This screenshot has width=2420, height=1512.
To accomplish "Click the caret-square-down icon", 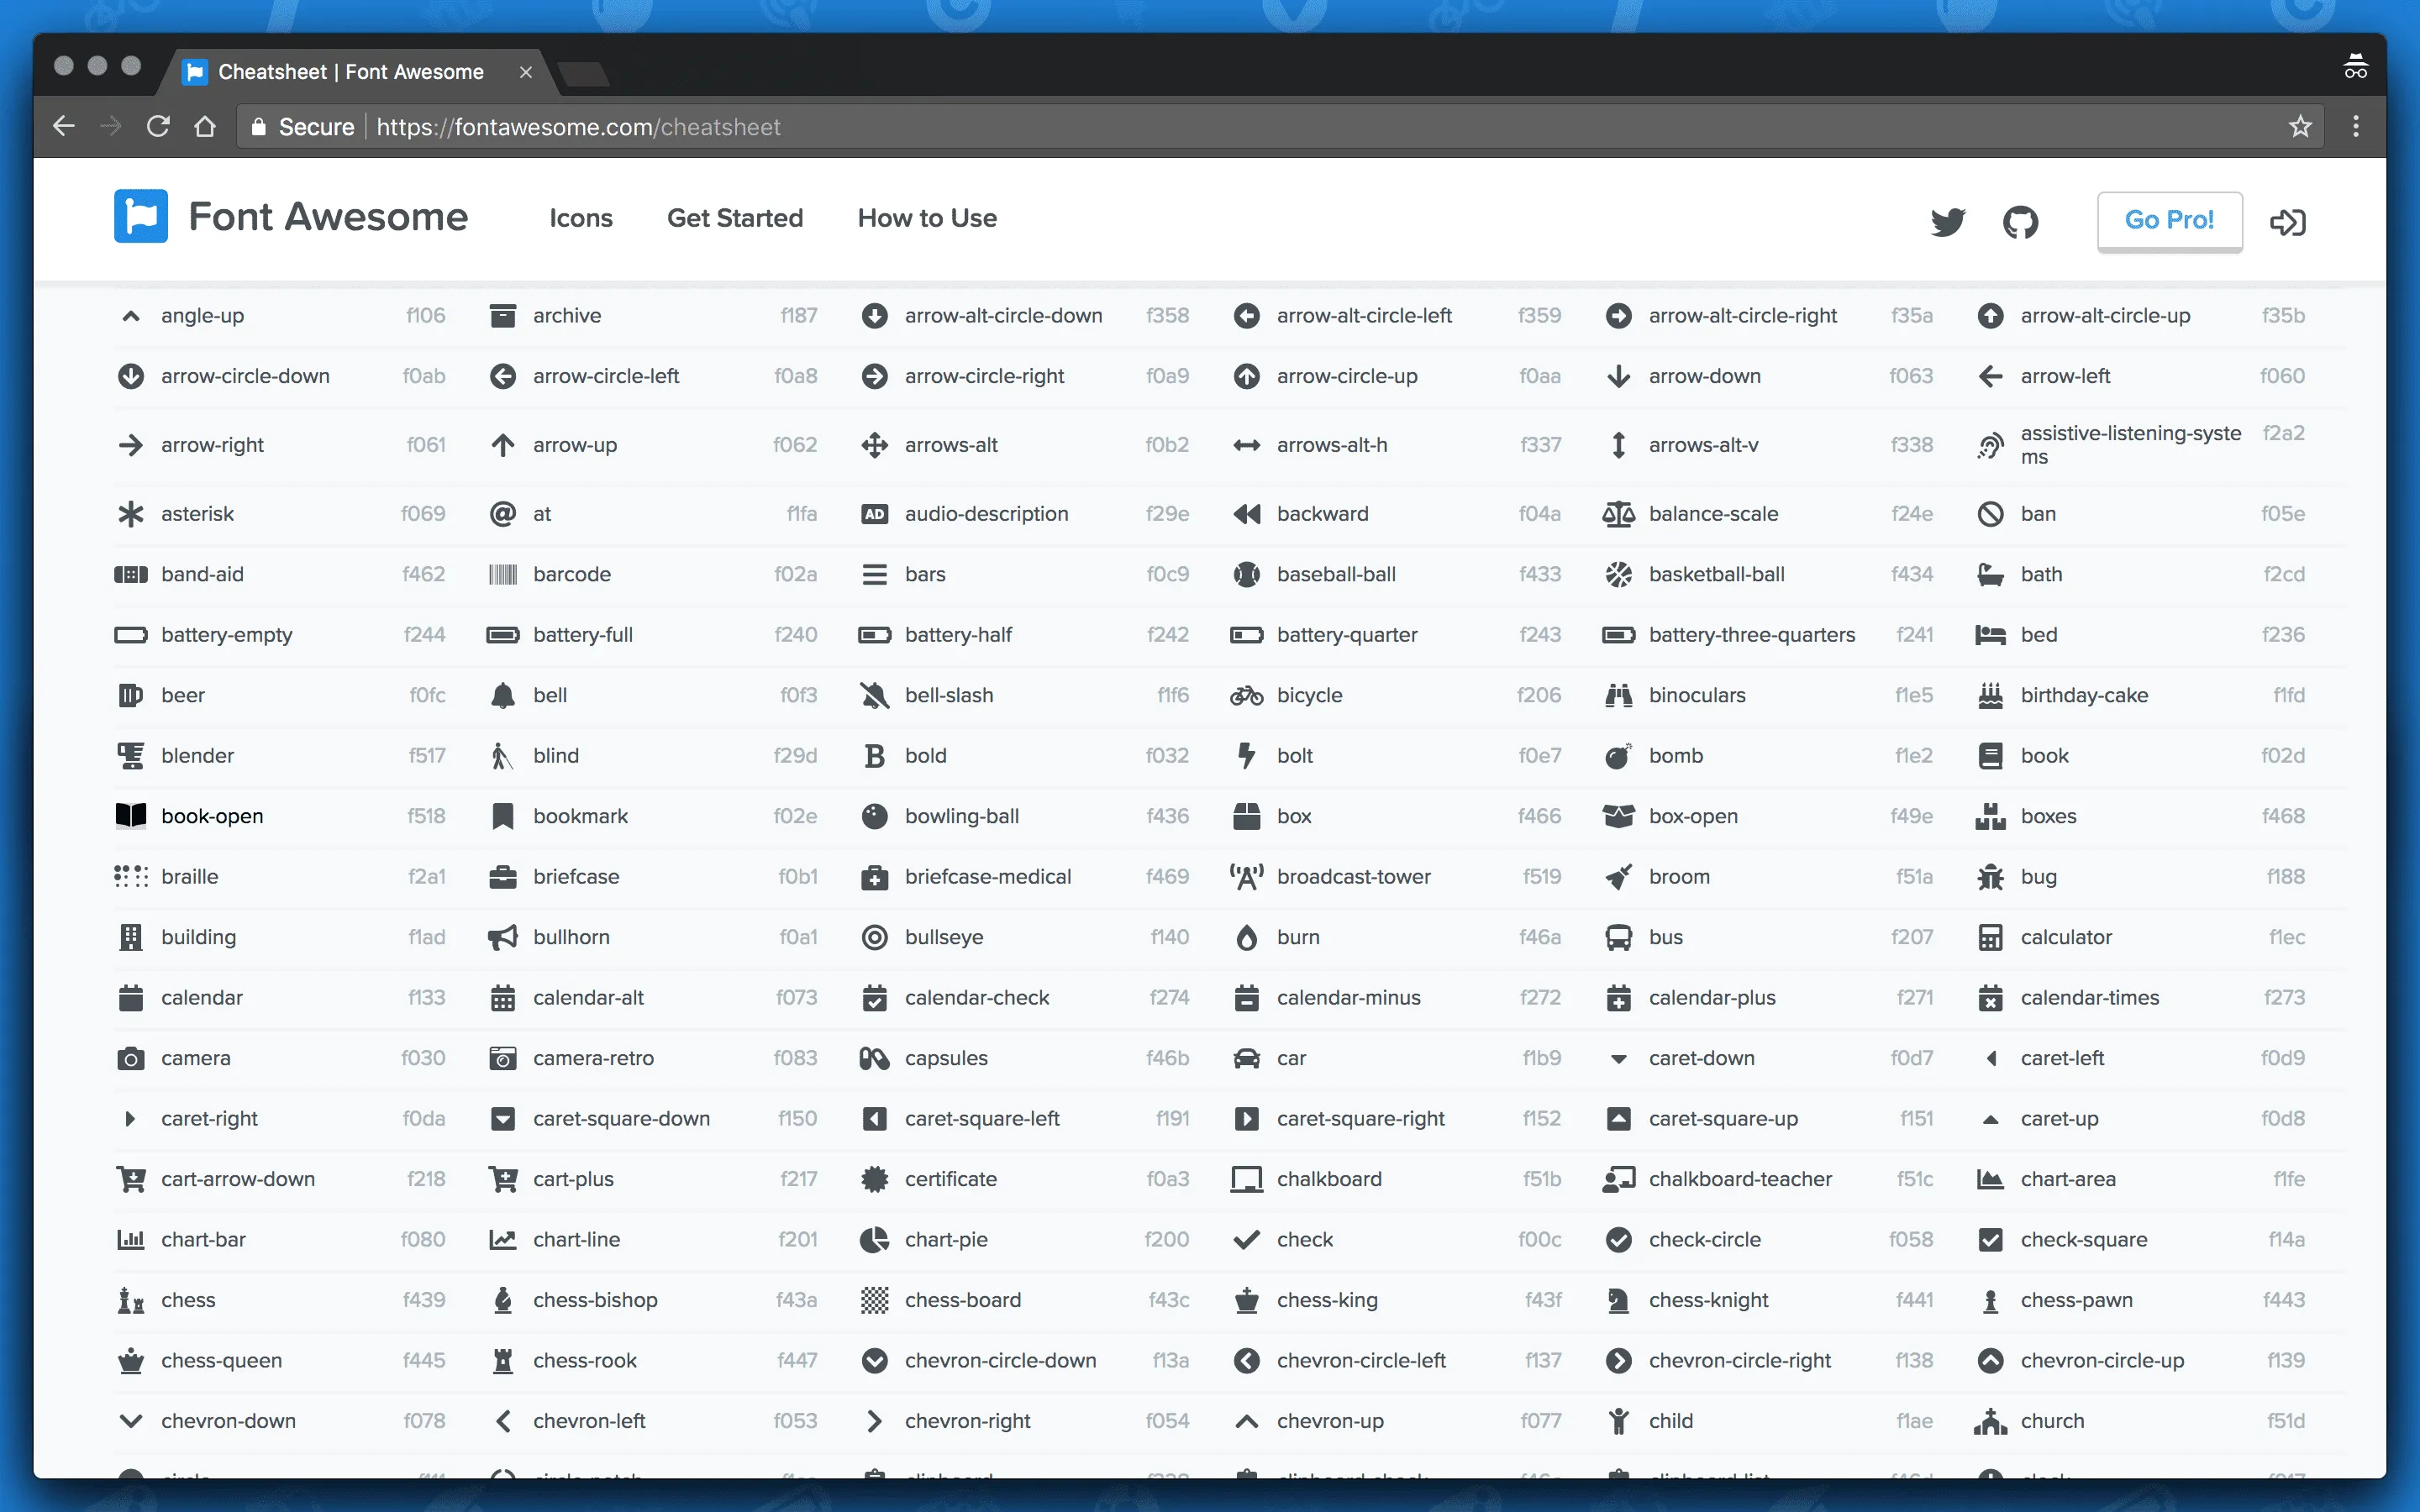I will 503,1119.
